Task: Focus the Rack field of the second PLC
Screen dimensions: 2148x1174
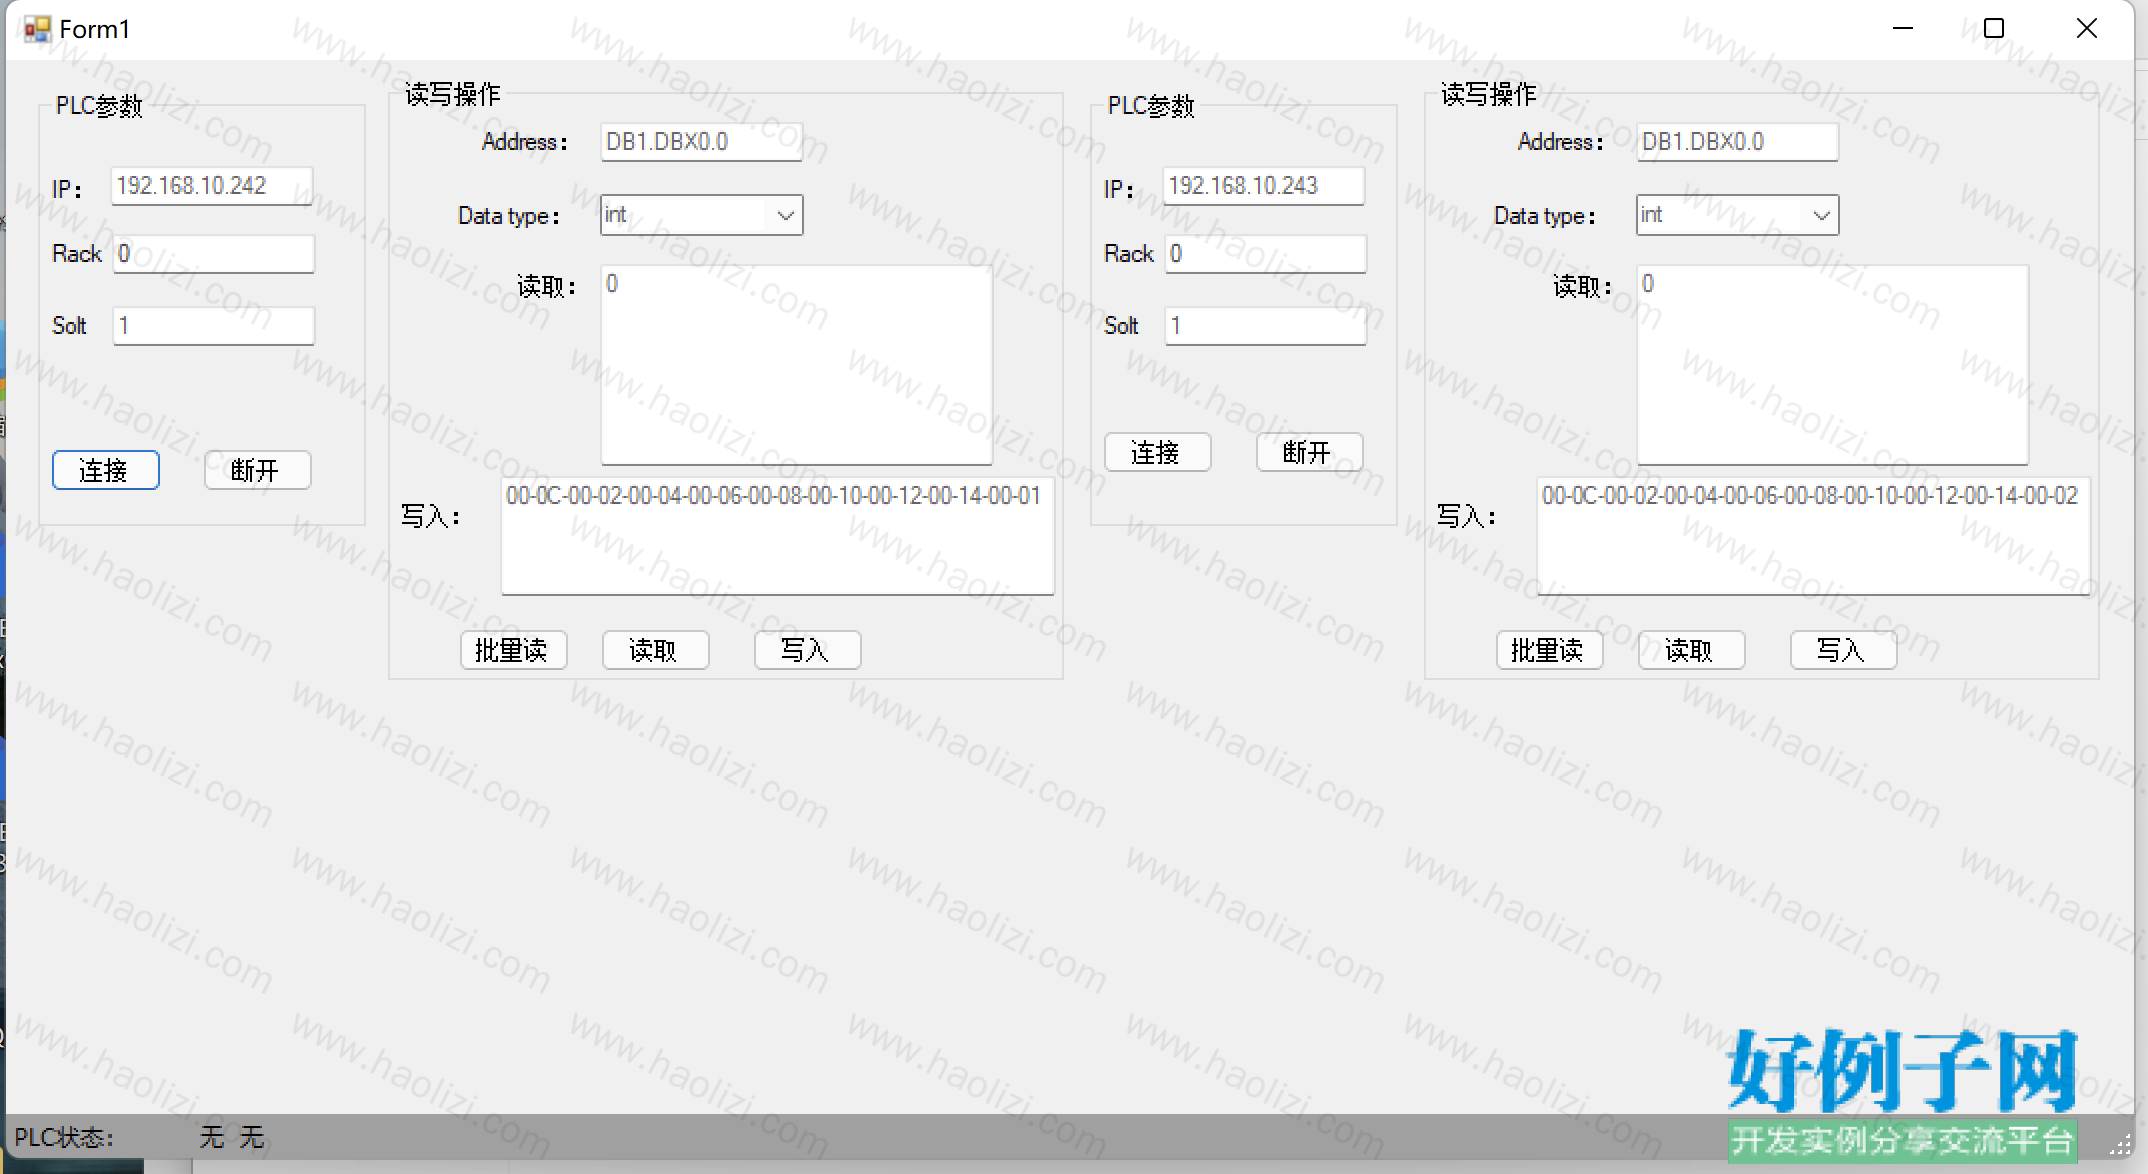Action: tap(1265, 254)
